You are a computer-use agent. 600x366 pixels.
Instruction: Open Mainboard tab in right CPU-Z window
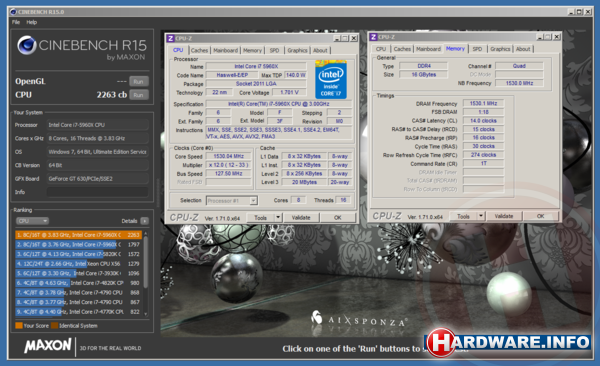pyautogui.click(x=428, y=49)
